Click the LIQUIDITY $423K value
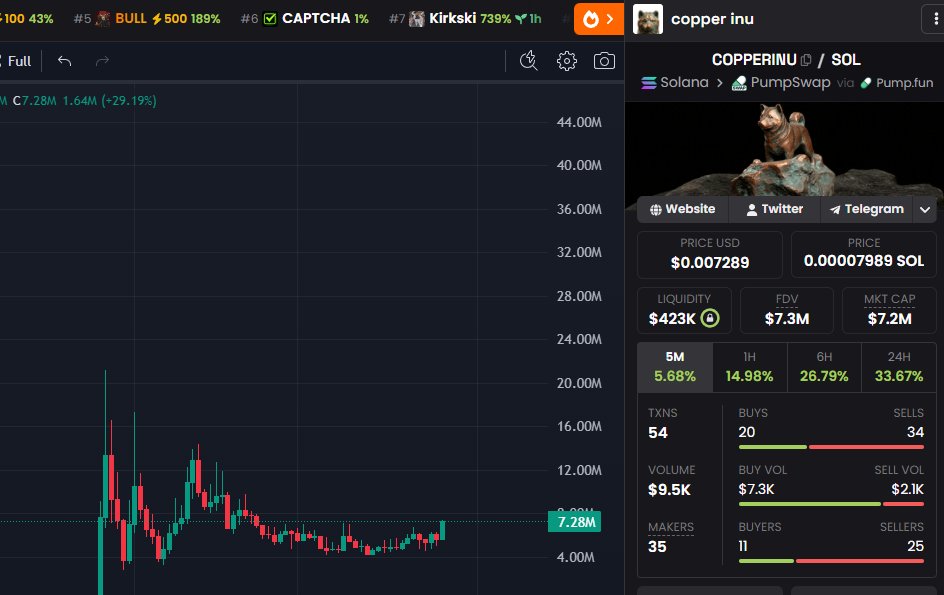 672,319
